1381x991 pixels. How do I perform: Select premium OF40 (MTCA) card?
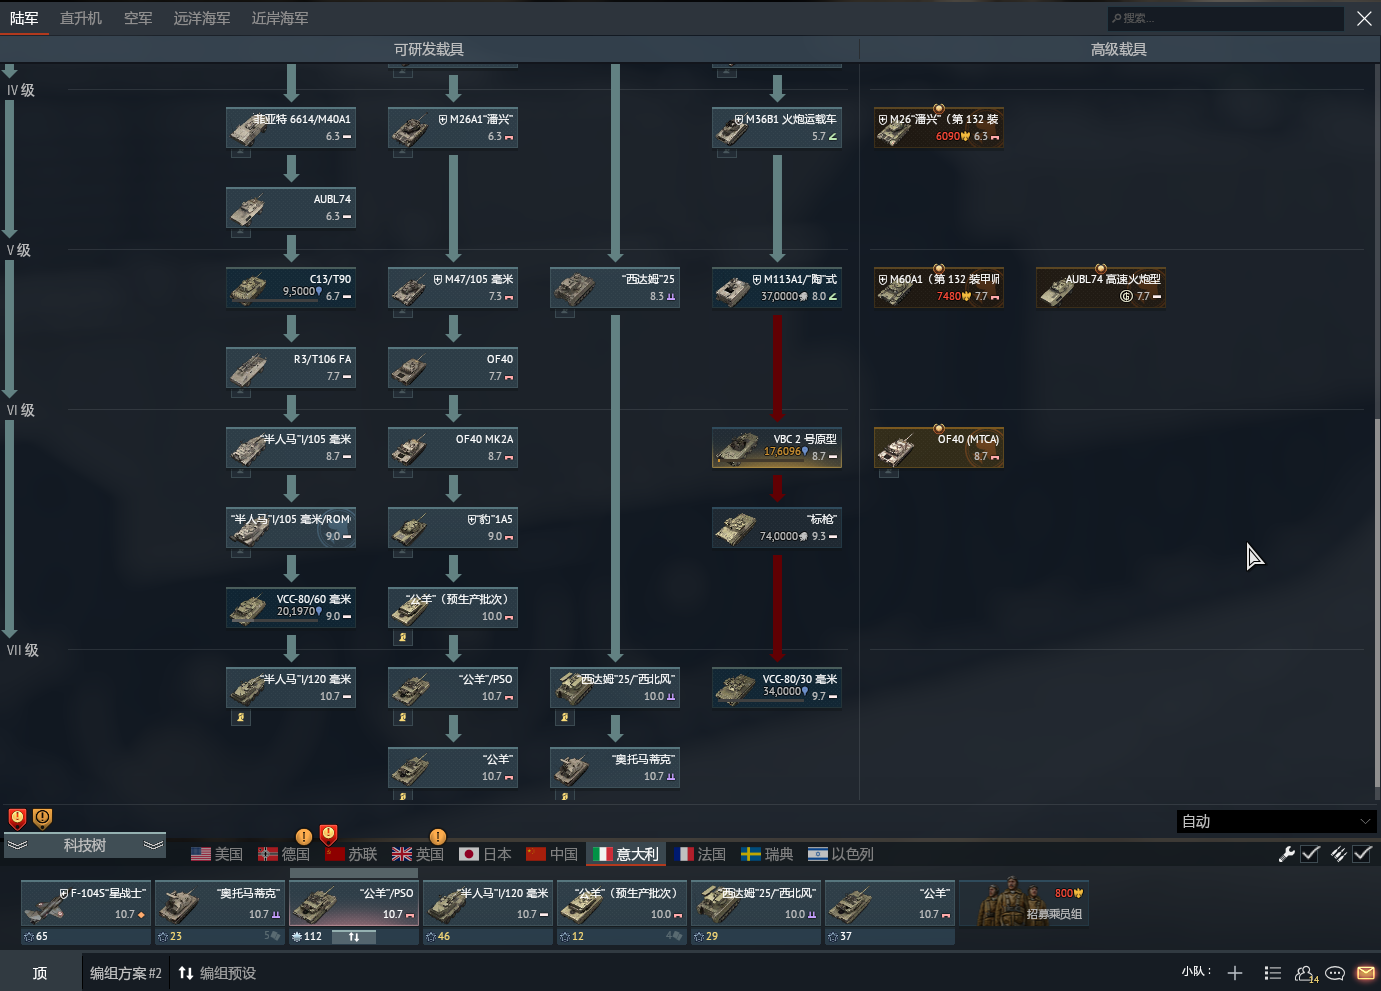point(939,448)
